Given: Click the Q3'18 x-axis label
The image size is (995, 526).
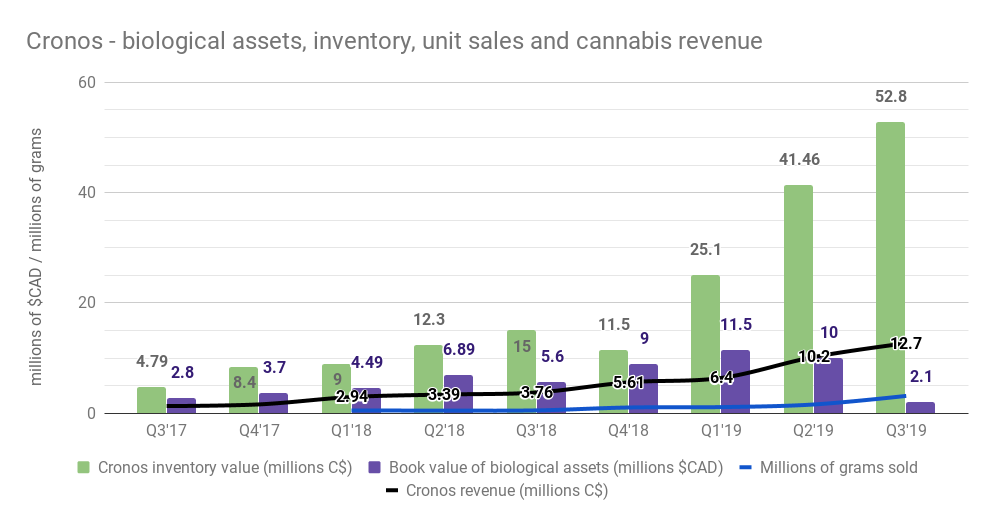Looking at the screenshot, I should click(536, 430).
